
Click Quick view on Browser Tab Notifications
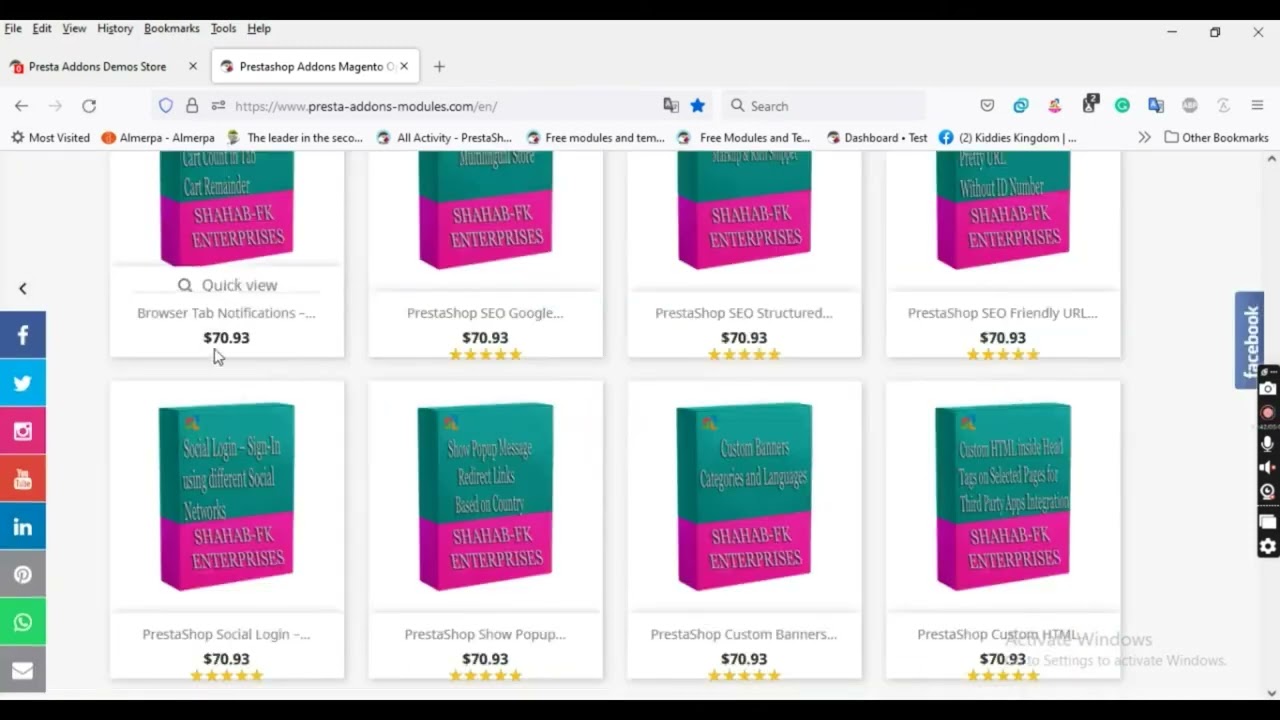(x=227, y=285)
